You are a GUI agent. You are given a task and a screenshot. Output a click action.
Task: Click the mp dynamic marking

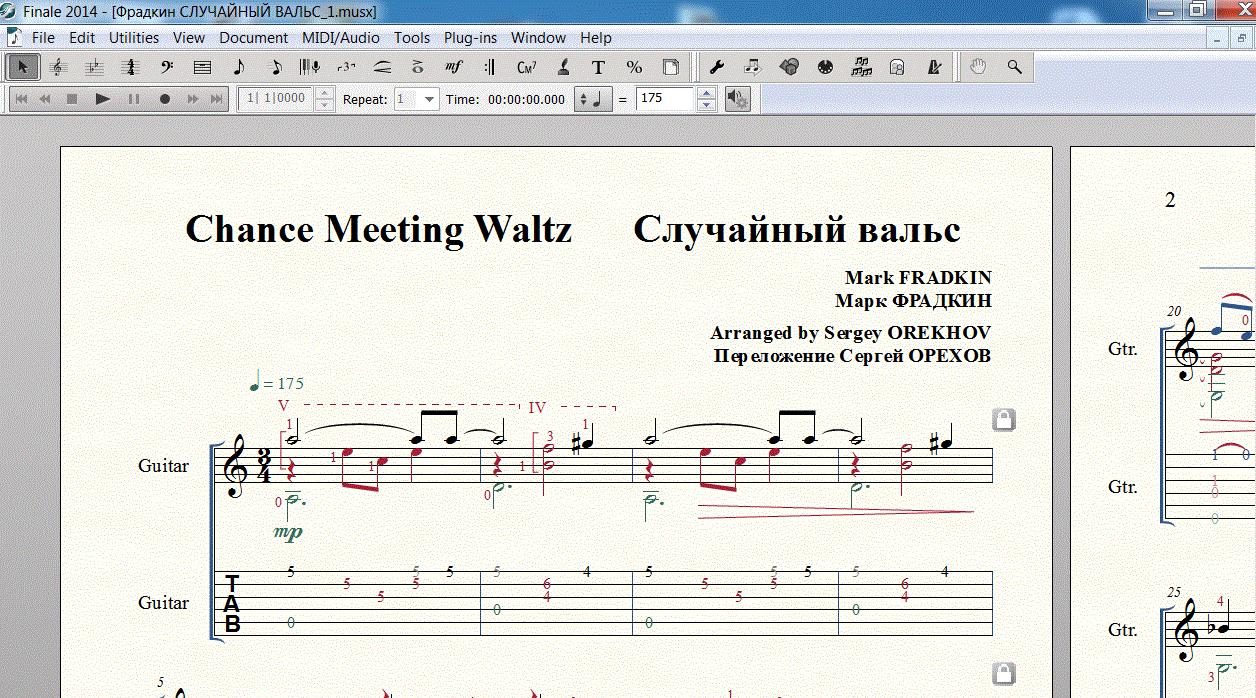288,533
